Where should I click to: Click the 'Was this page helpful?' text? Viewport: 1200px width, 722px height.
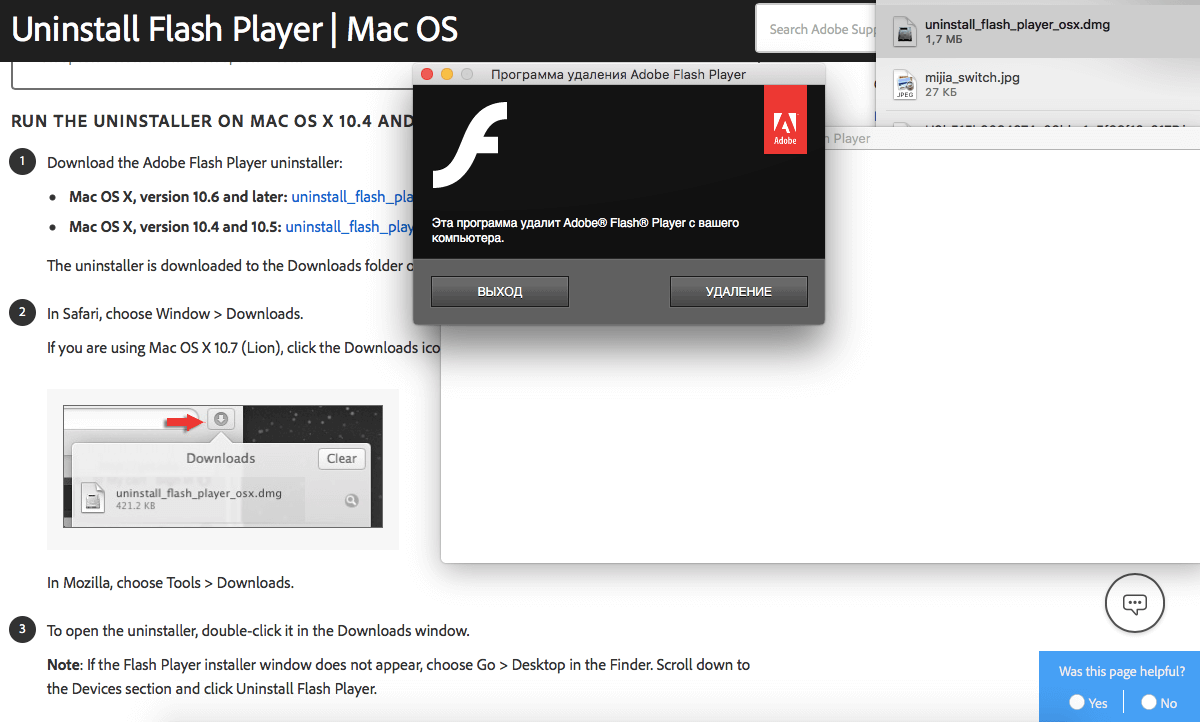[x=1122, y=671]
